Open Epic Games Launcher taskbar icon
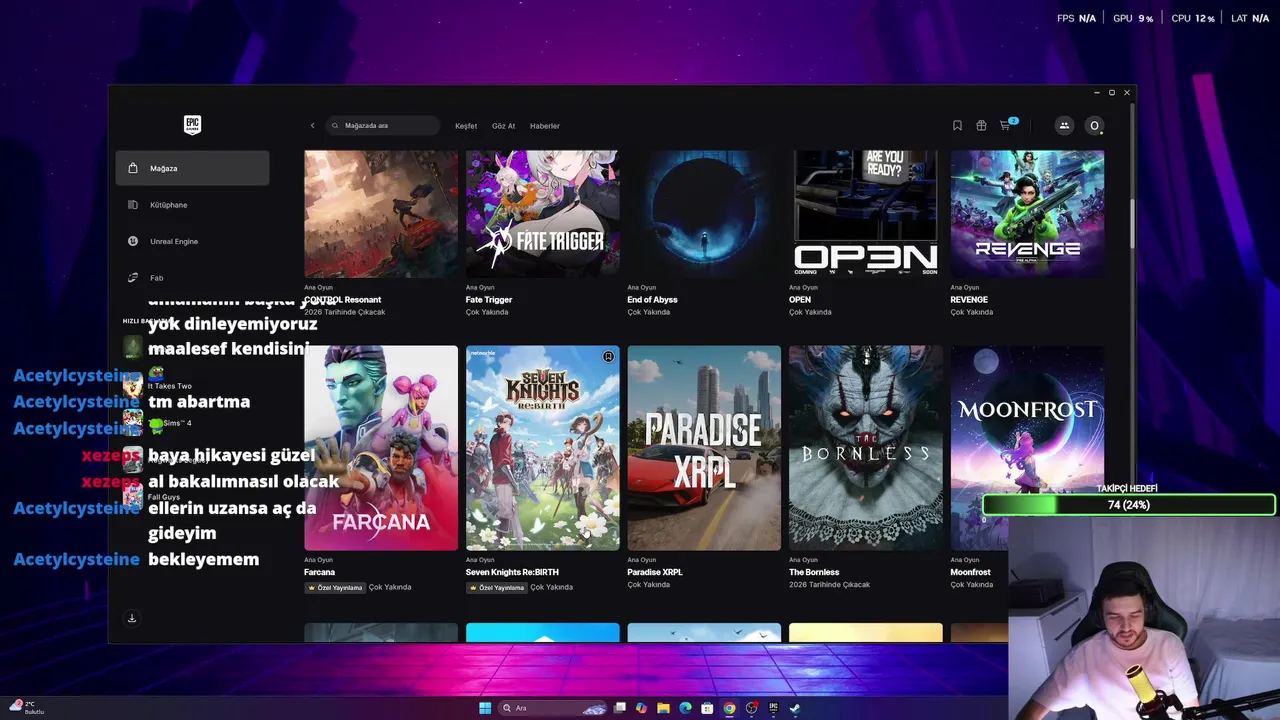 pos(773,708)
